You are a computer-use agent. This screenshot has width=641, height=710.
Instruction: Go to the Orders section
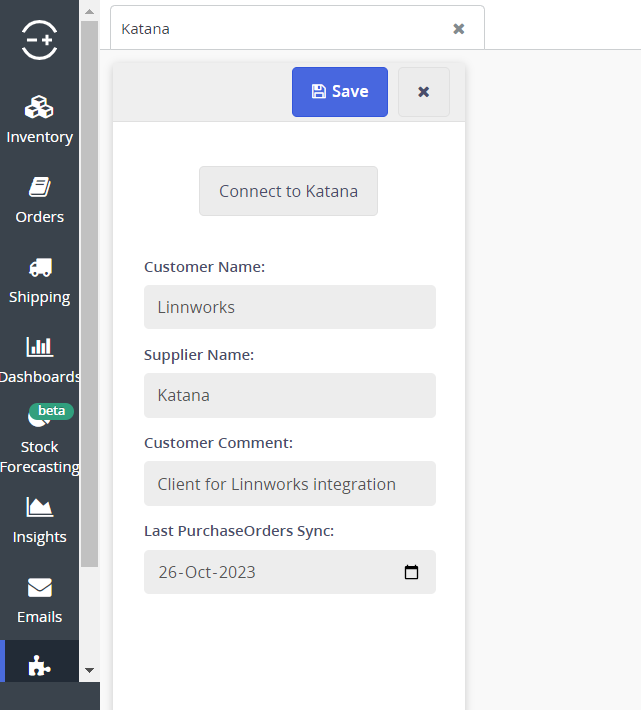[39, 199]
